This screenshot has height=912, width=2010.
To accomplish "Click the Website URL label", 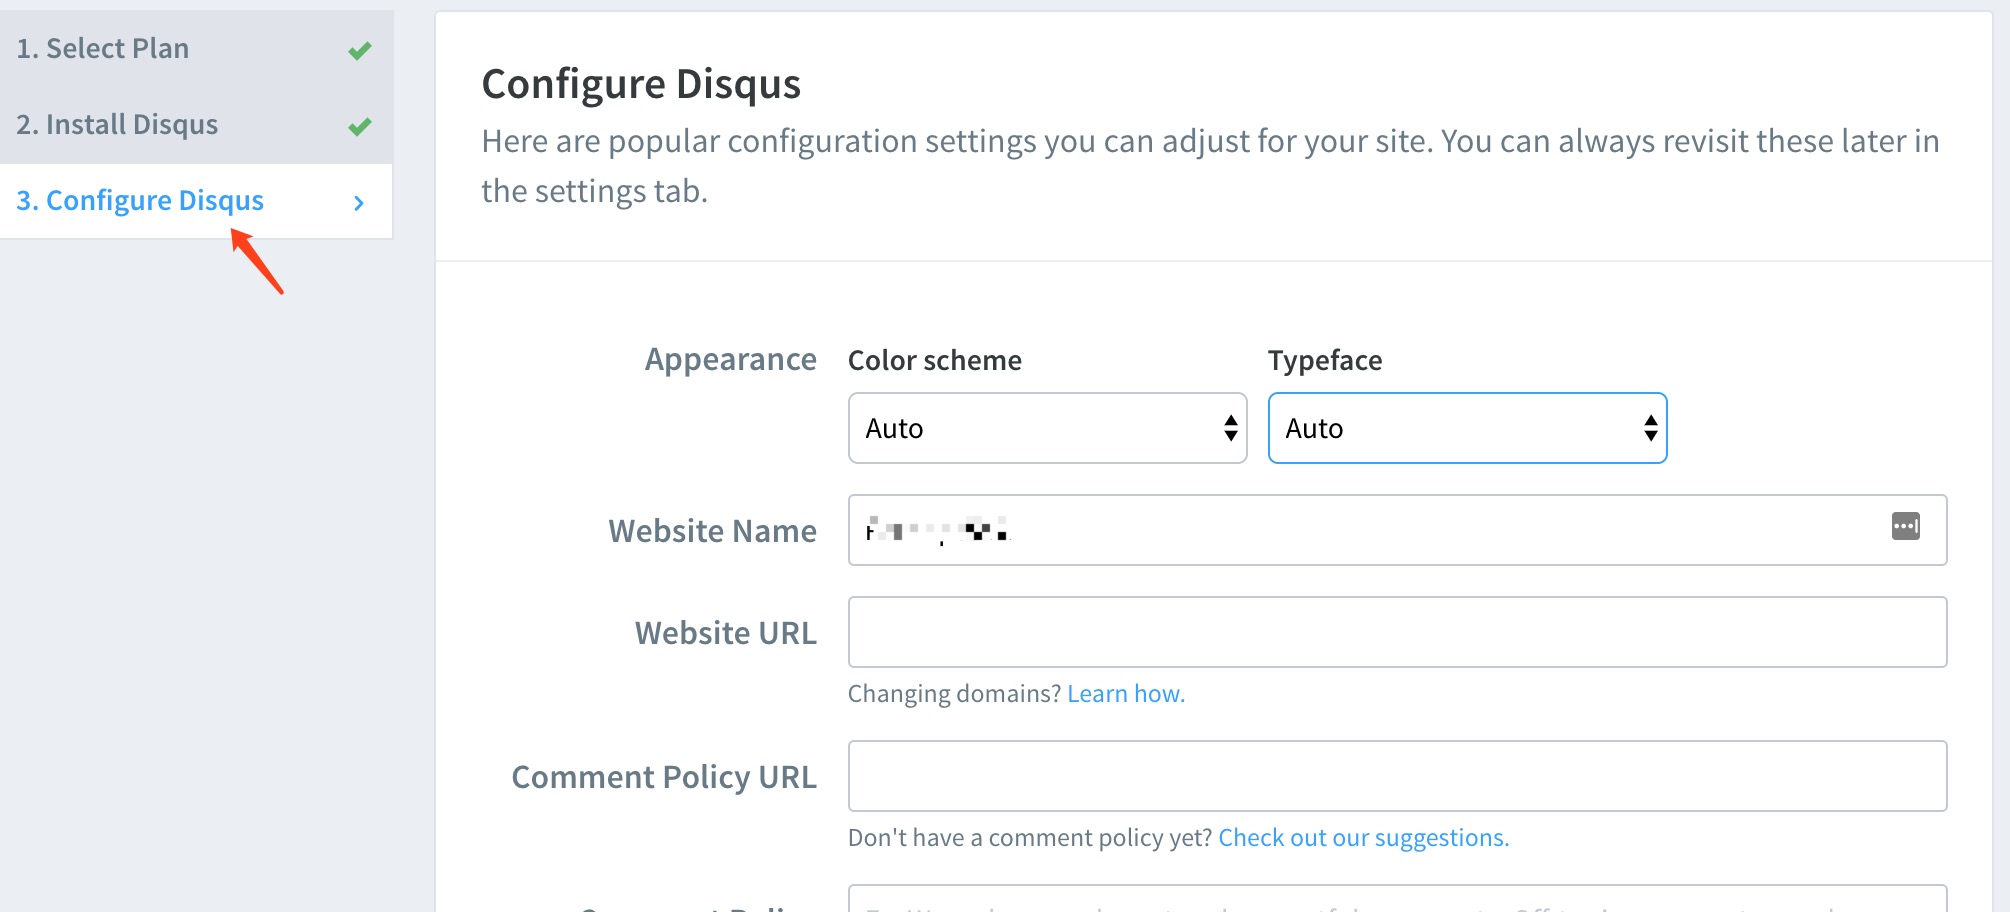I will [x=725, y=634].
